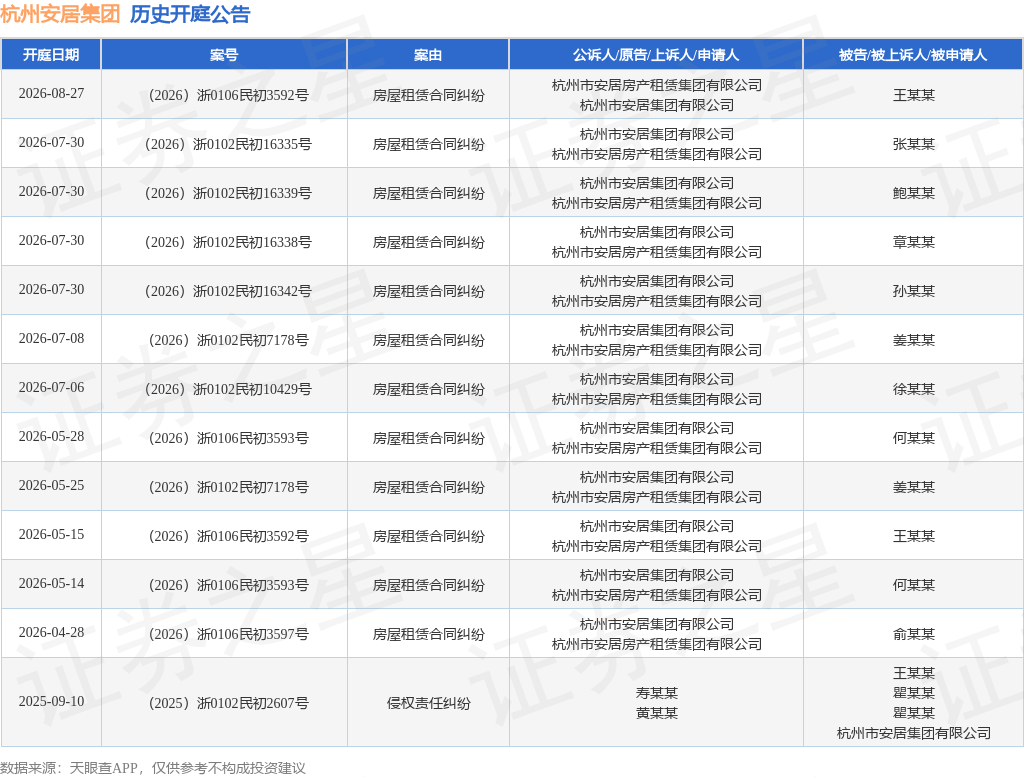This screenshot has height=777, width=1024.
Task: Click the 侵权责任纠纷 case cause cell
Action: pyautogui.click(x=428, y=703)
